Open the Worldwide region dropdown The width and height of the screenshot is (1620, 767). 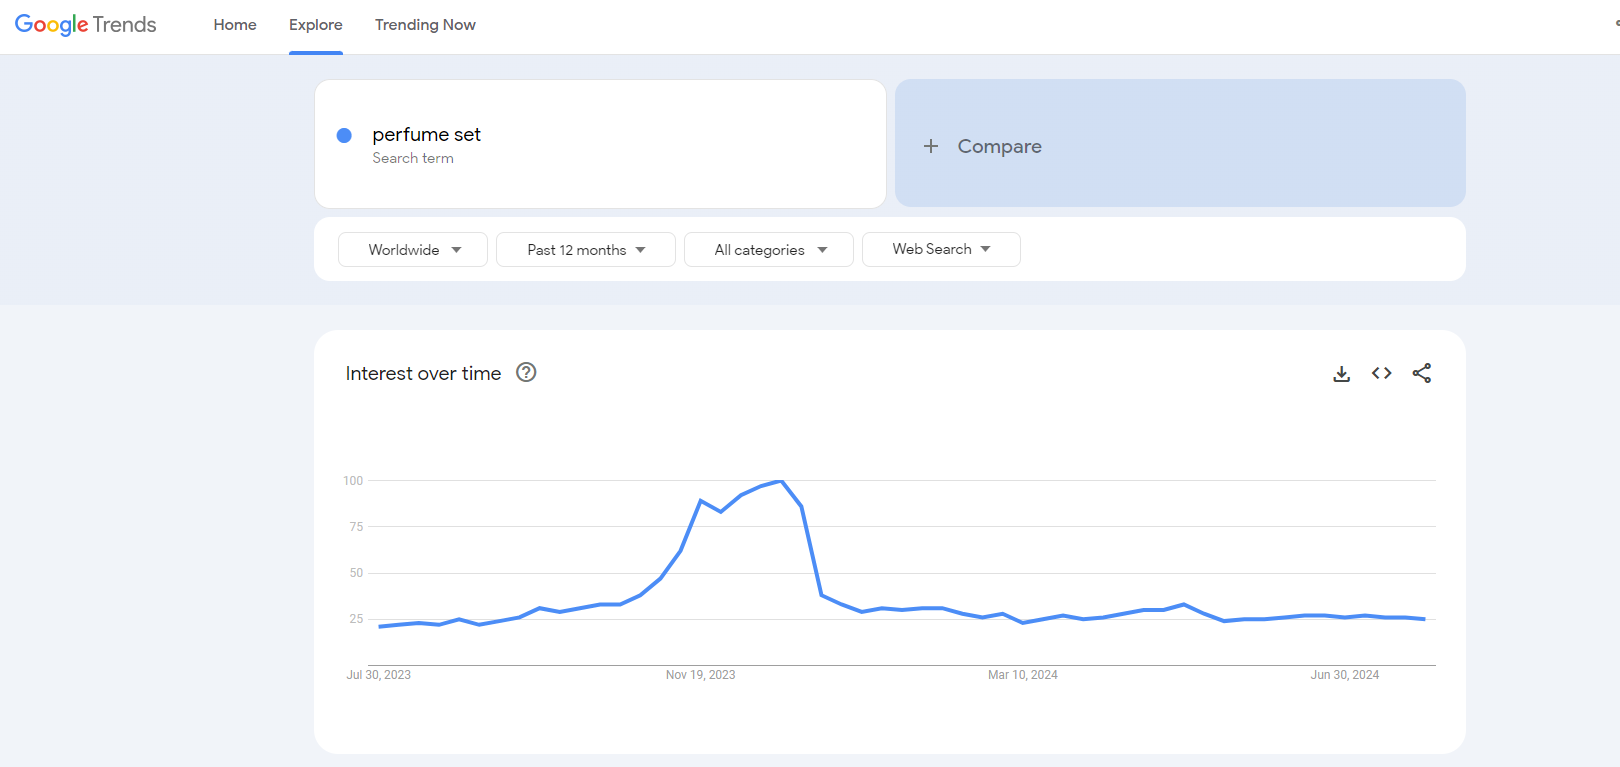tap(413, 250)
